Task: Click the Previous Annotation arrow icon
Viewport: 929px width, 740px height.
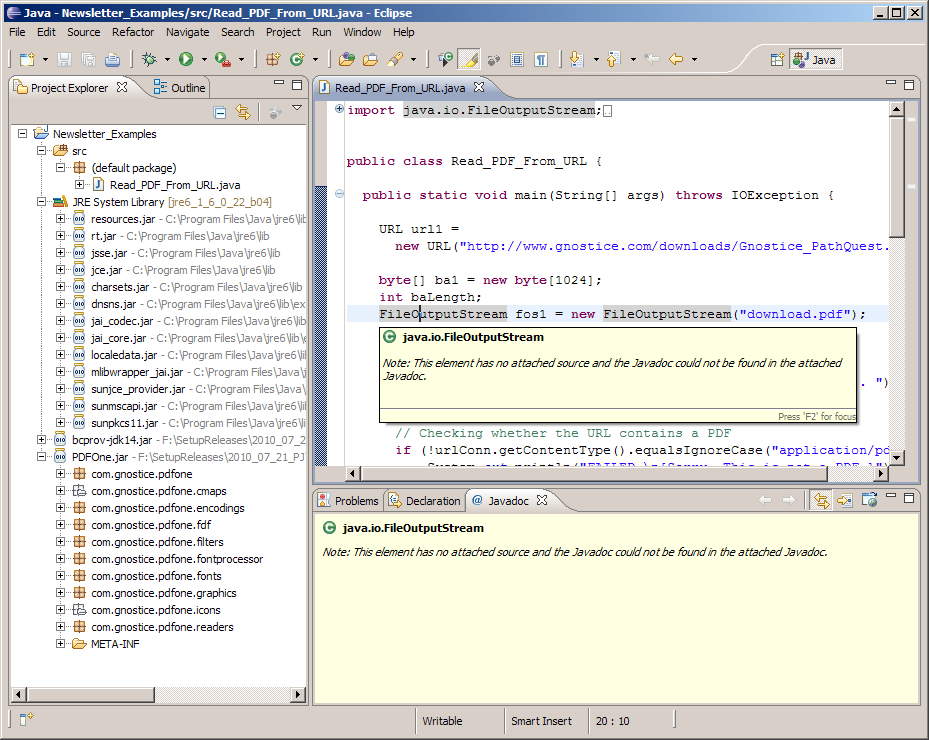Action: click(614, 59)
